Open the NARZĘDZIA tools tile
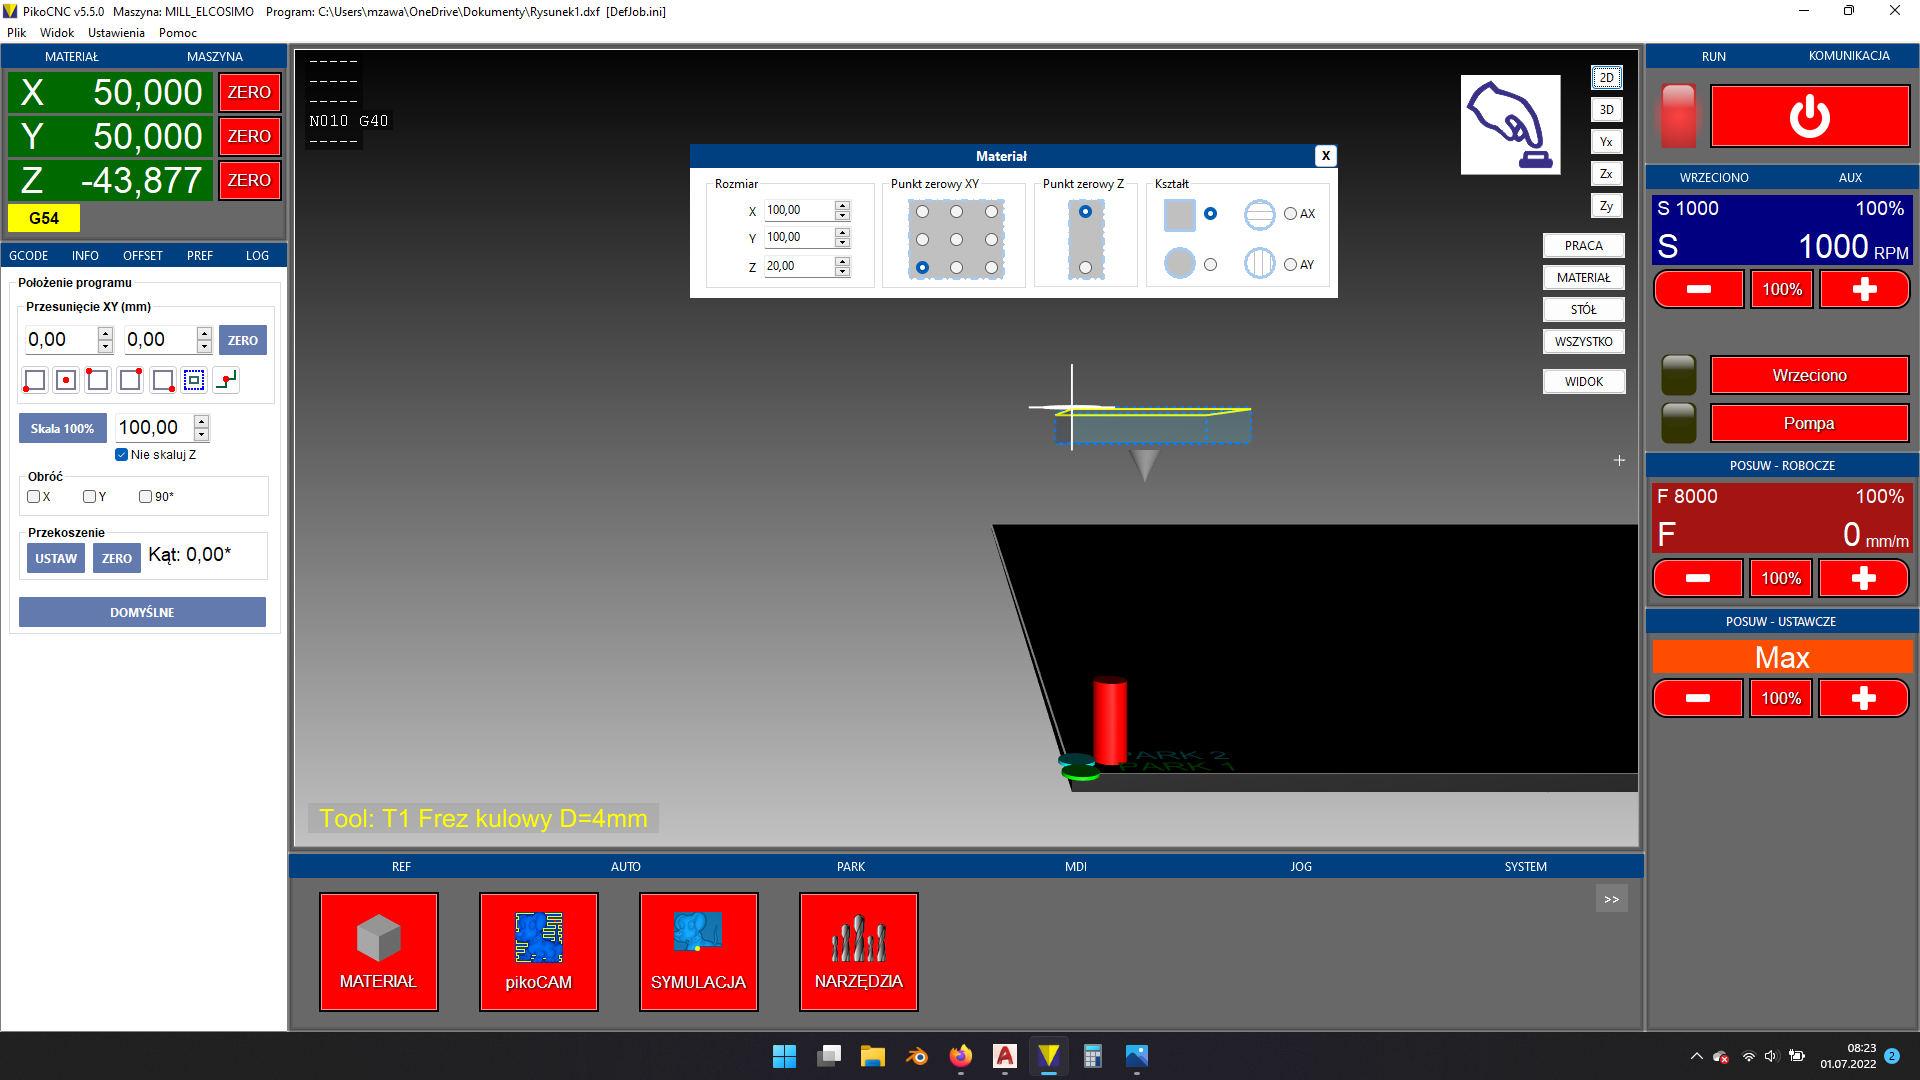 point(859,952)
